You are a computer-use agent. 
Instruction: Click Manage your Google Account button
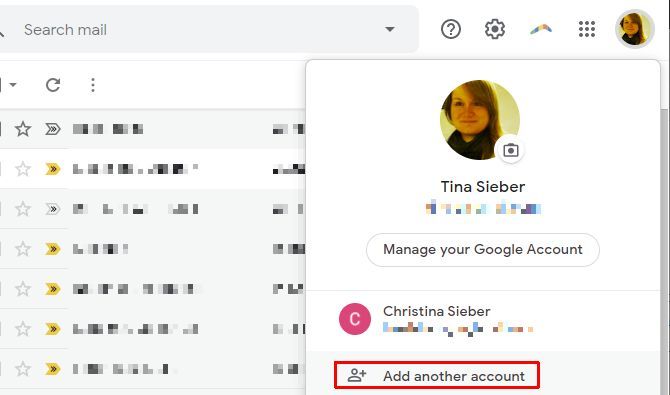[x=483, y=250]
